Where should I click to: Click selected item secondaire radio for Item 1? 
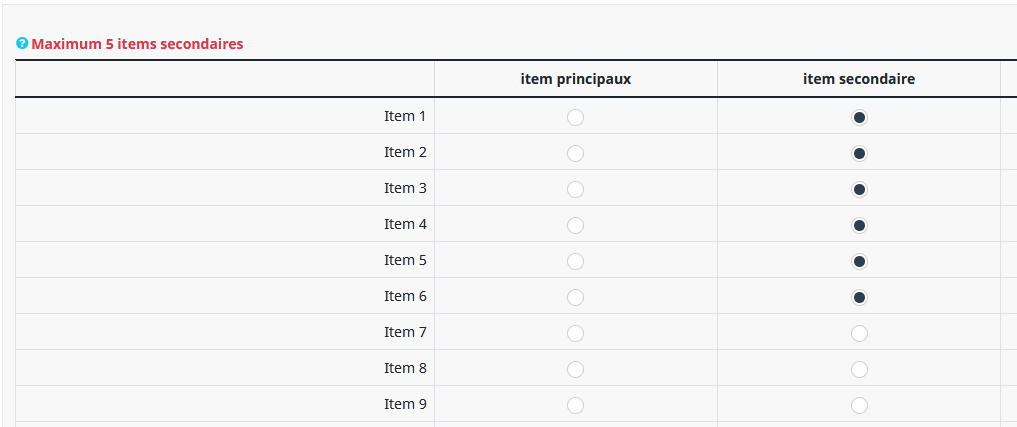pos(859,117)
